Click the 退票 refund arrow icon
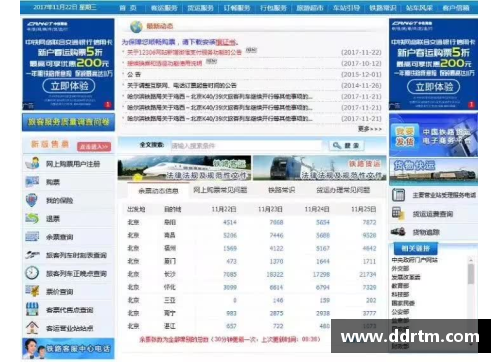Viewport: 500px width, 362px height. (32, 218)
